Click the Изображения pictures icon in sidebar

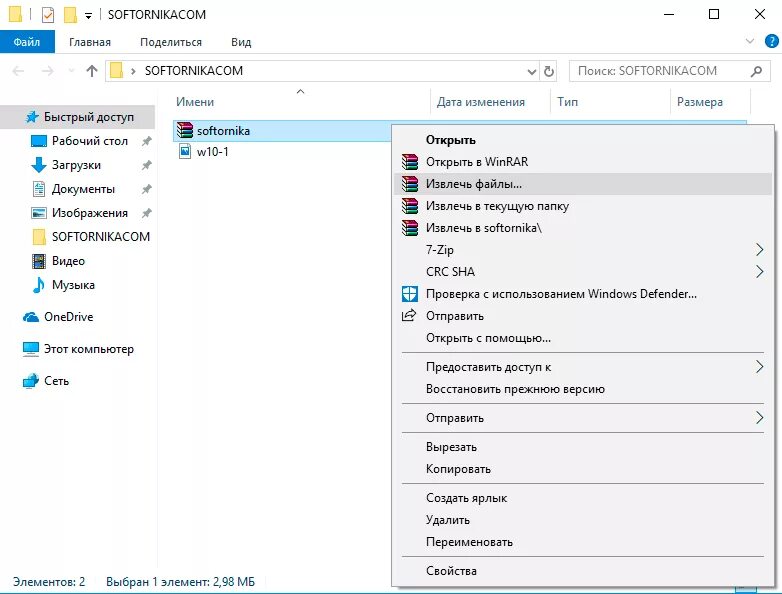point(38,213)
